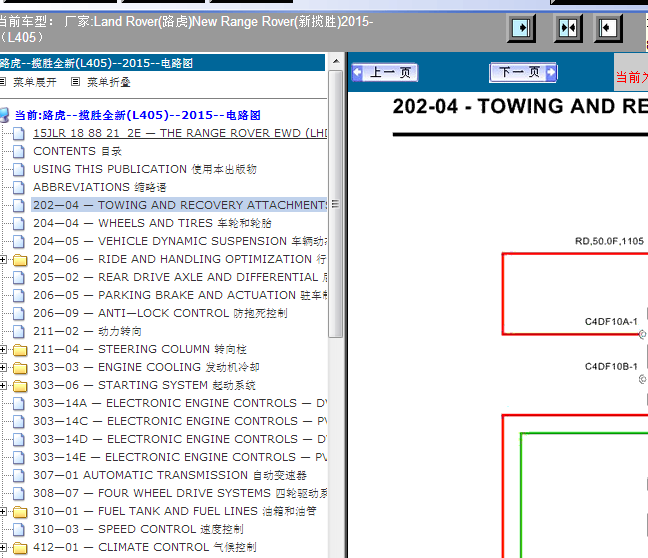
Task: Click the RD,50.0F,1105 wire label
Action: click(x=610, y=241)
